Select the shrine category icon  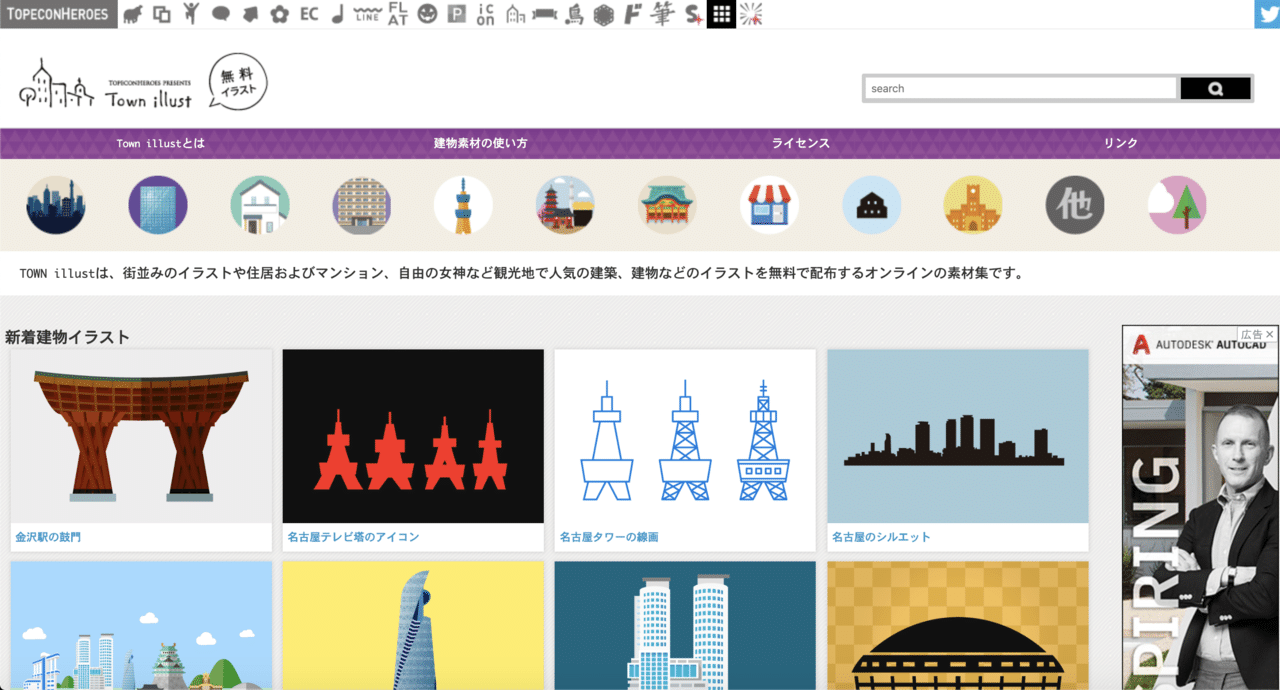667,205
